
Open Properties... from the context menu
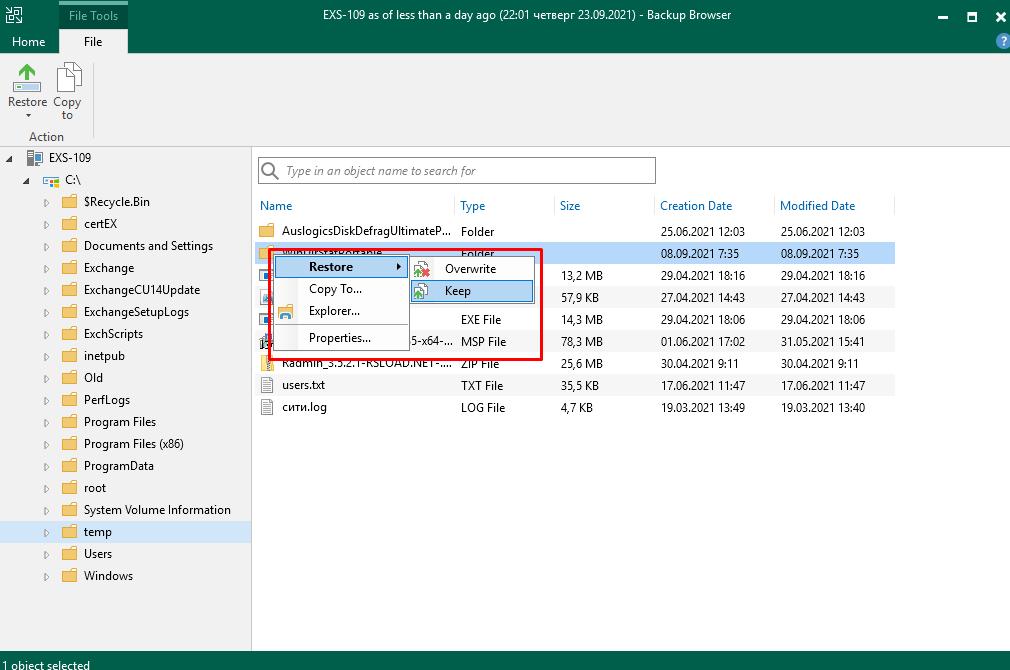[x=339, y=338]
